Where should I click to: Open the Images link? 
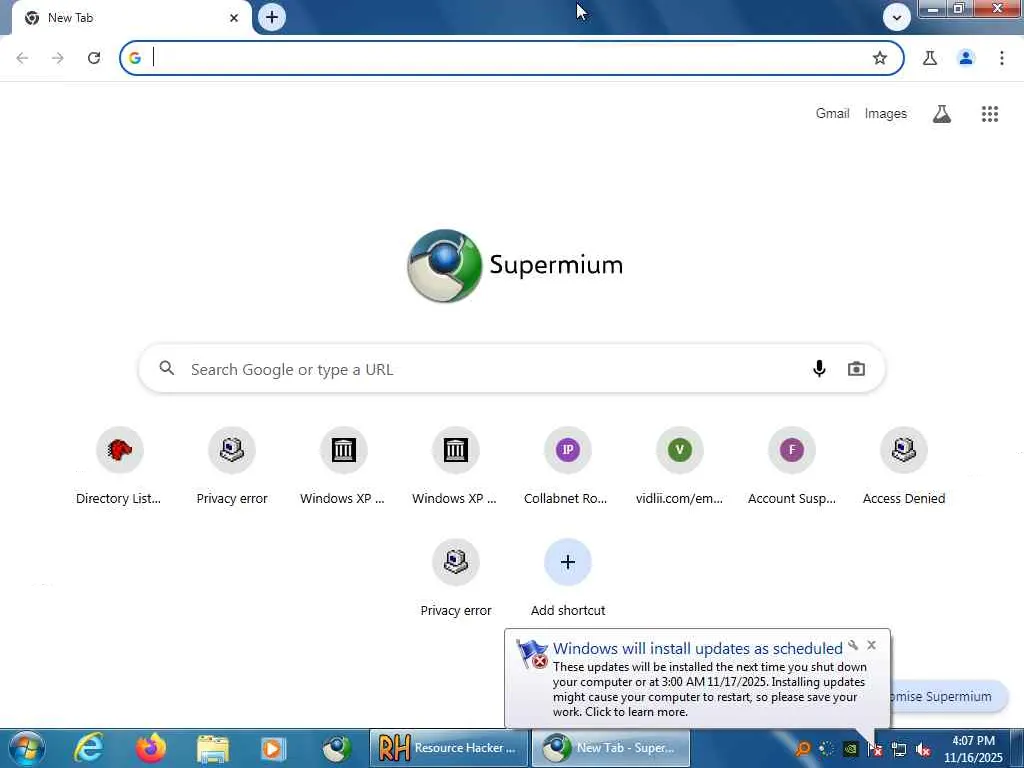(886, 114)
